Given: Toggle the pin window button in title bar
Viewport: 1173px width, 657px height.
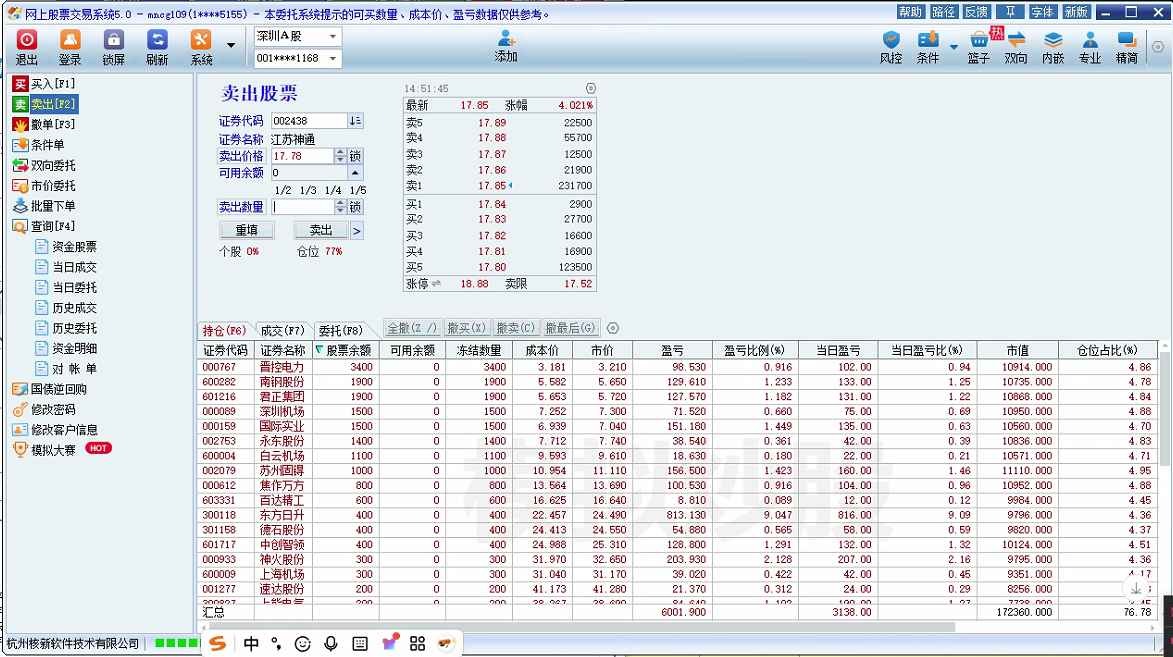Looking at the screenshot, I should point(1010,12).
